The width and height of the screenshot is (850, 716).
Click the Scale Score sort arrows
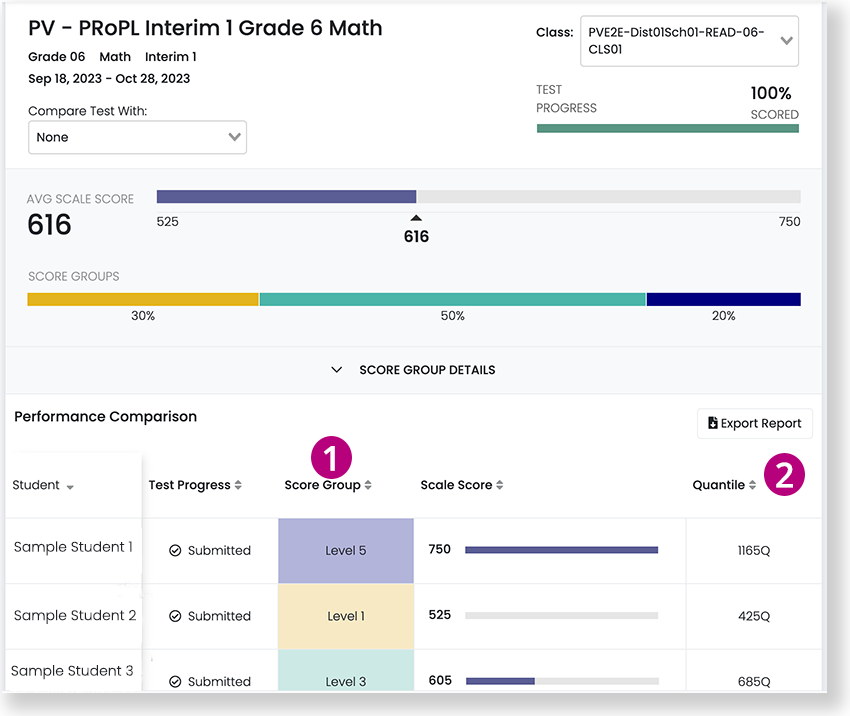500,486
